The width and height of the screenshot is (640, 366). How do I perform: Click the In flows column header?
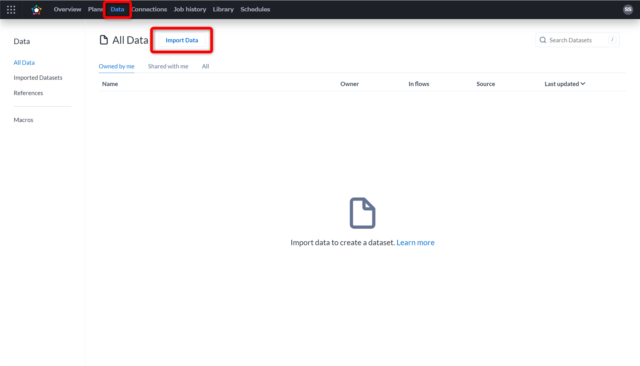point(419,84)
